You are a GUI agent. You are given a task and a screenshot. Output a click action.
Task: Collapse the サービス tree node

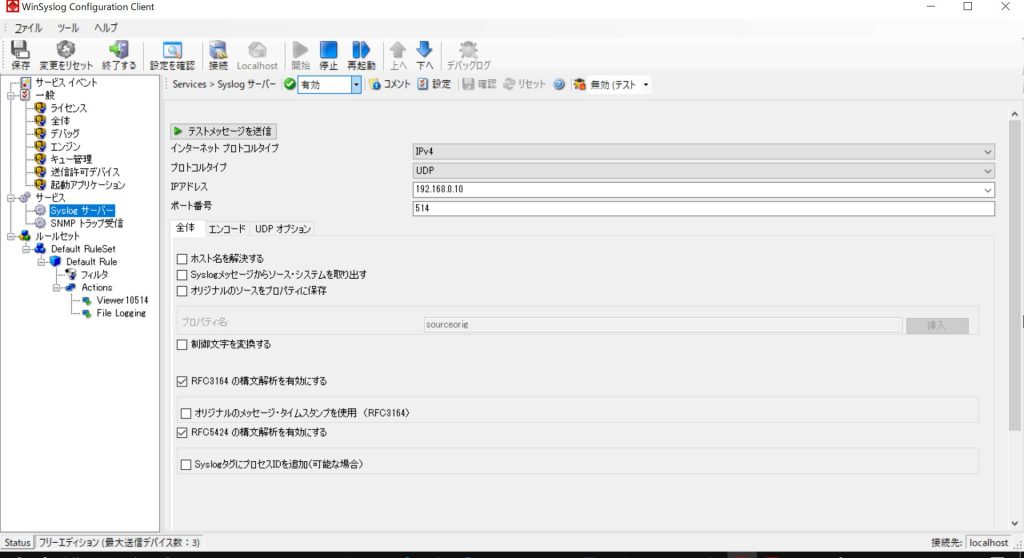pos(11,197)
